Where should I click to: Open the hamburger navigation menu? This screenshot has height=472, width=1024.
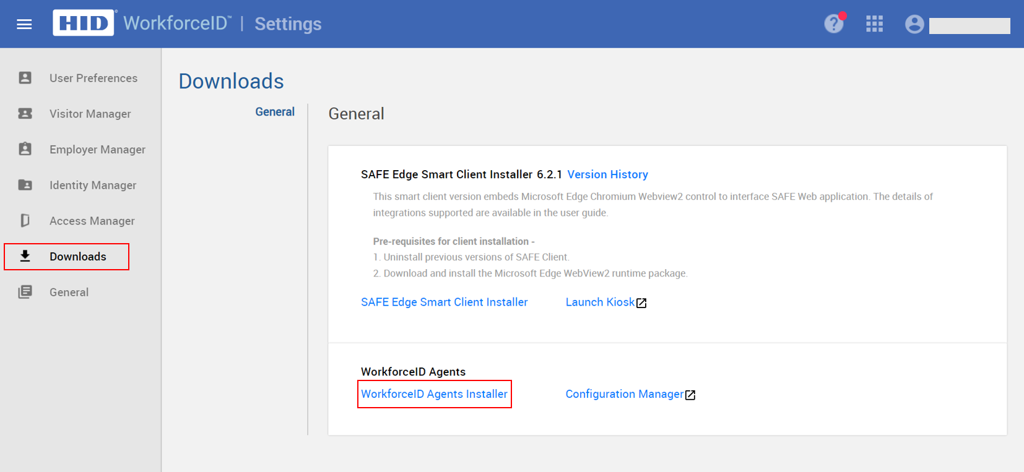coord(24,24)
